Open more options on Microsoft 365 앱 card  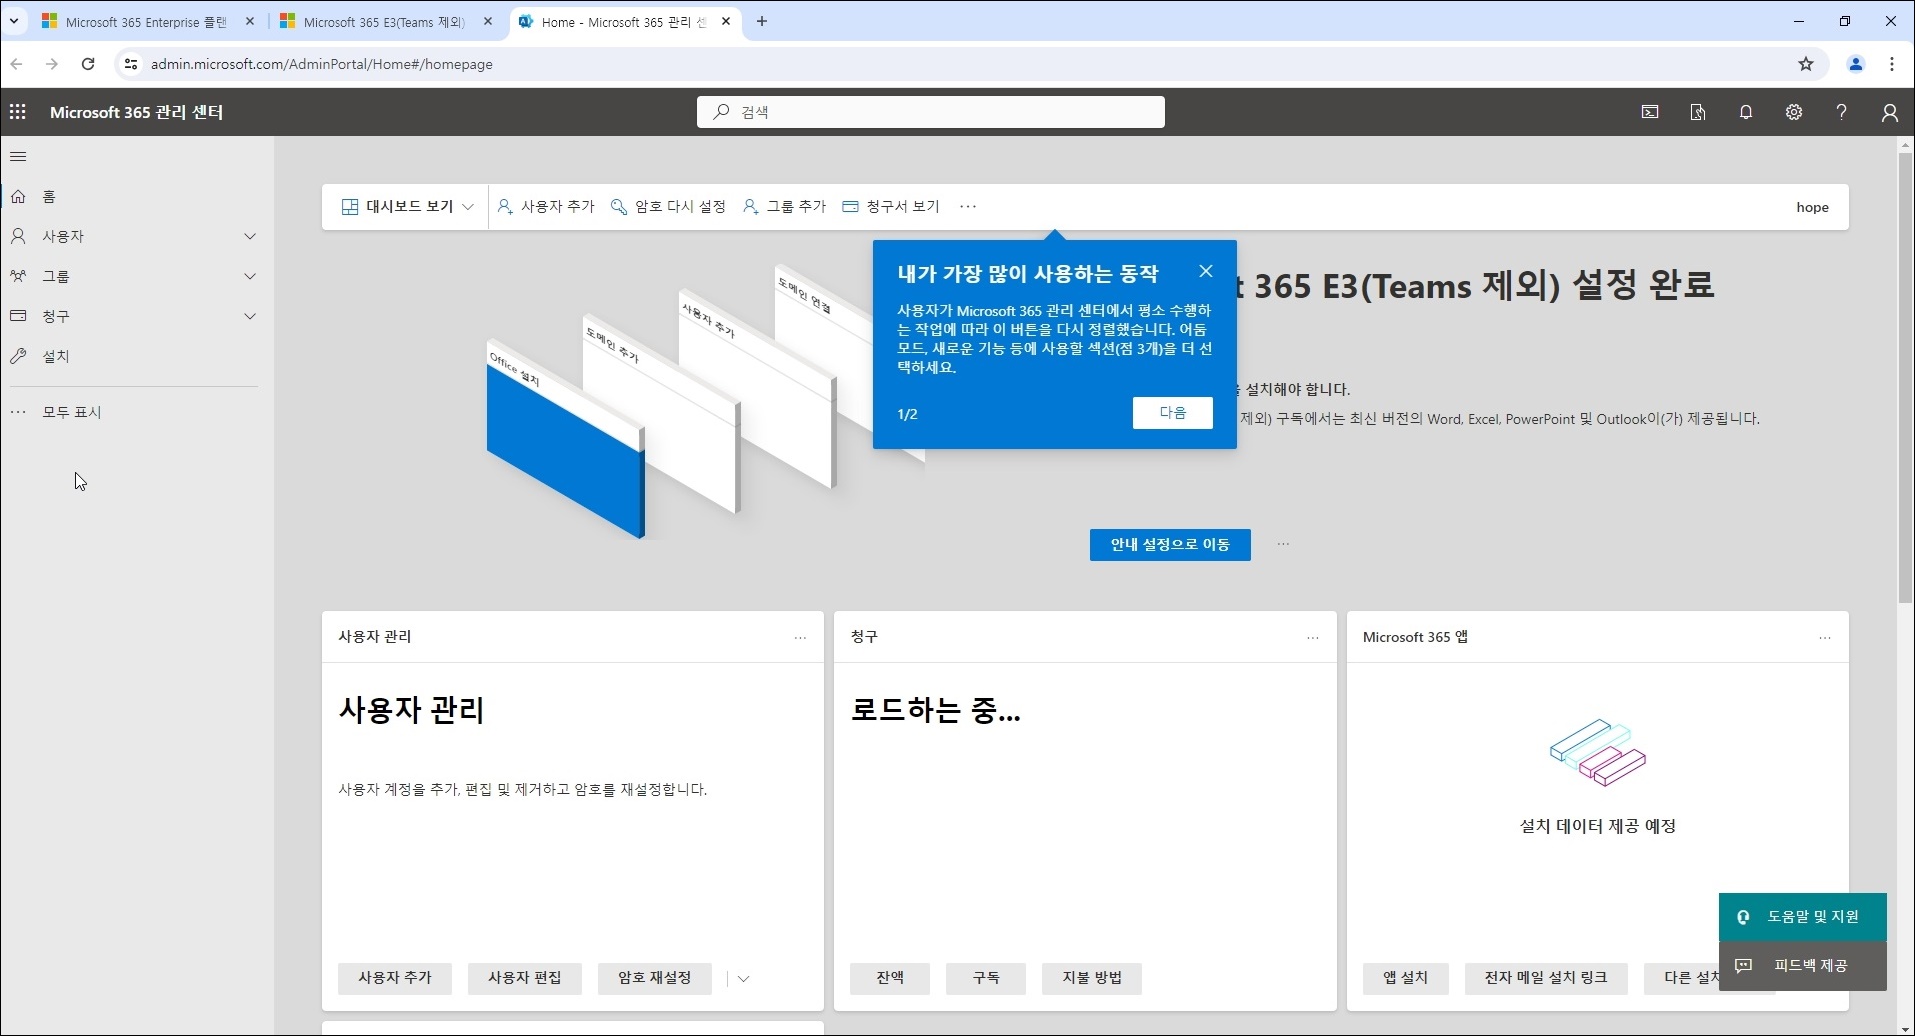coord(1825,637)
